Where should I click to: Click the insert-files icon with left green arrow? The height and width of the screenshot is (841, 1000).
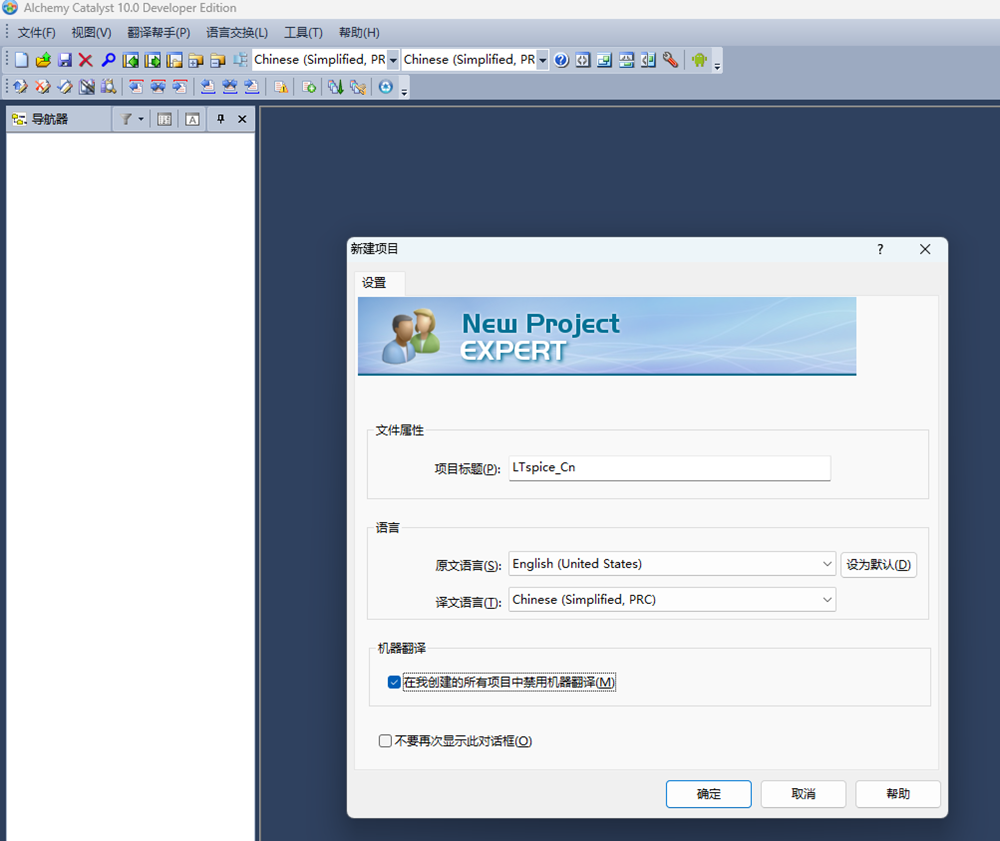[x=131, y=60]
